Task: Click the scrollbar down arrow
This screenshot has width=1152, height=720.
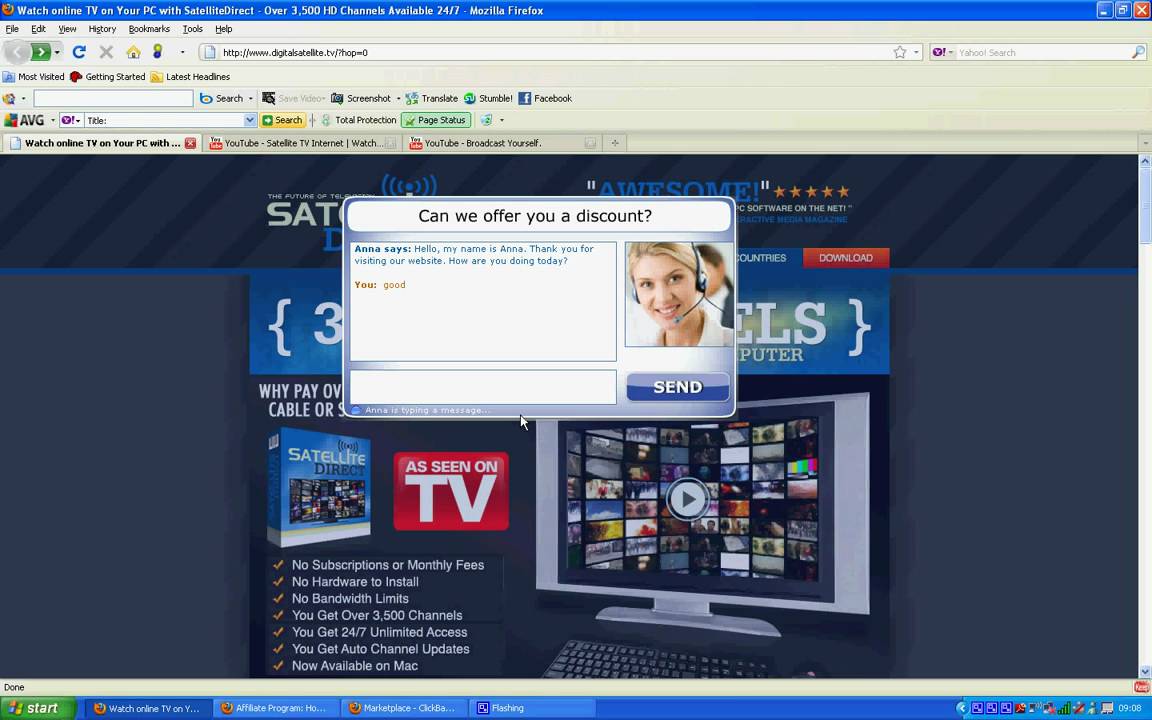Action: tap(1145, 672)
